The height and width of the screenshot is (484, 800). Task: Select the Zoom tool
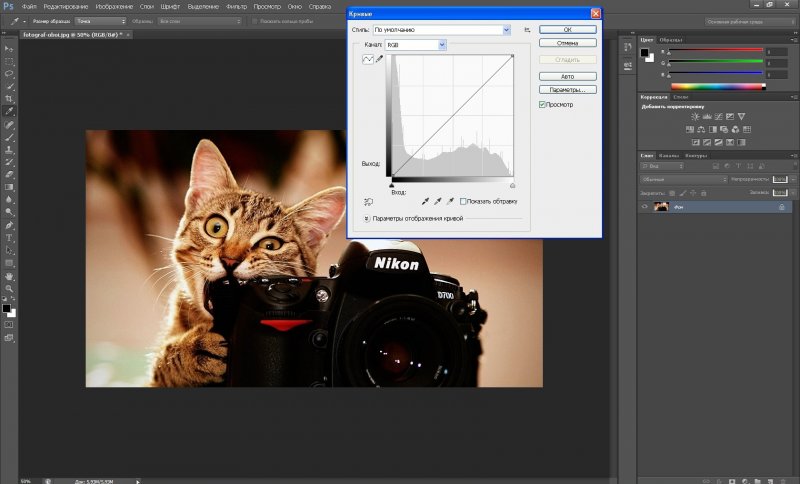(9, 288)
